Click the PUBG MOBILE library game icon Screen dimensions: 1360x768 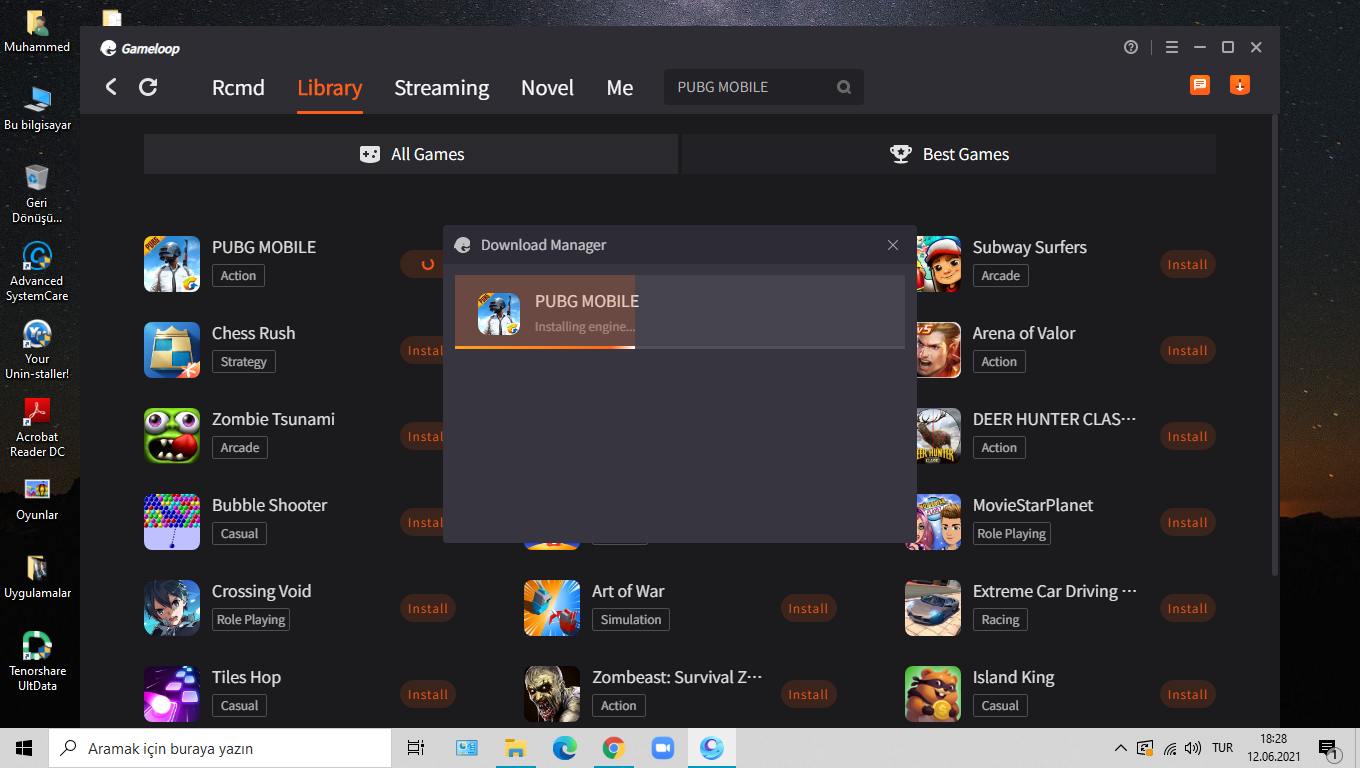(172, 264)
